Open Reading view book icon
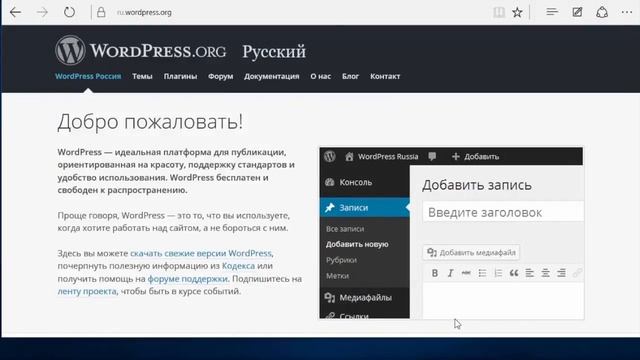The height and width of the screenshot is (360, 640). pyautogui.click(x=499, y=12)
